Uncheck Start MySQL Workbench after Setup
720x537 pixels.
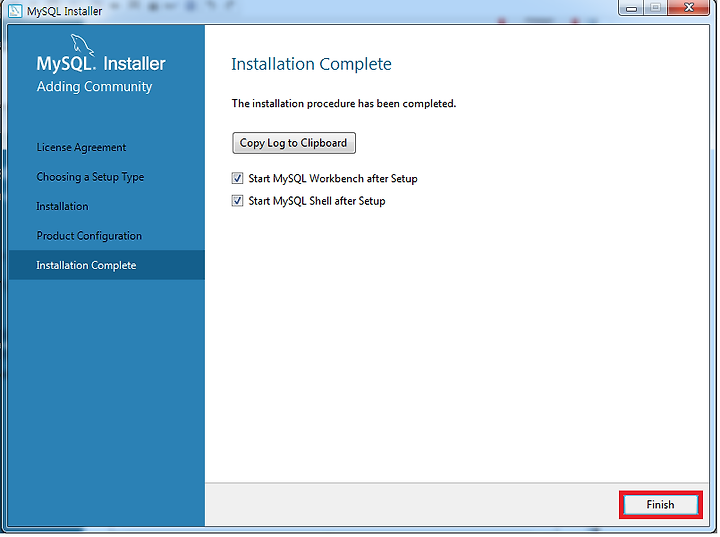point(238,179)
